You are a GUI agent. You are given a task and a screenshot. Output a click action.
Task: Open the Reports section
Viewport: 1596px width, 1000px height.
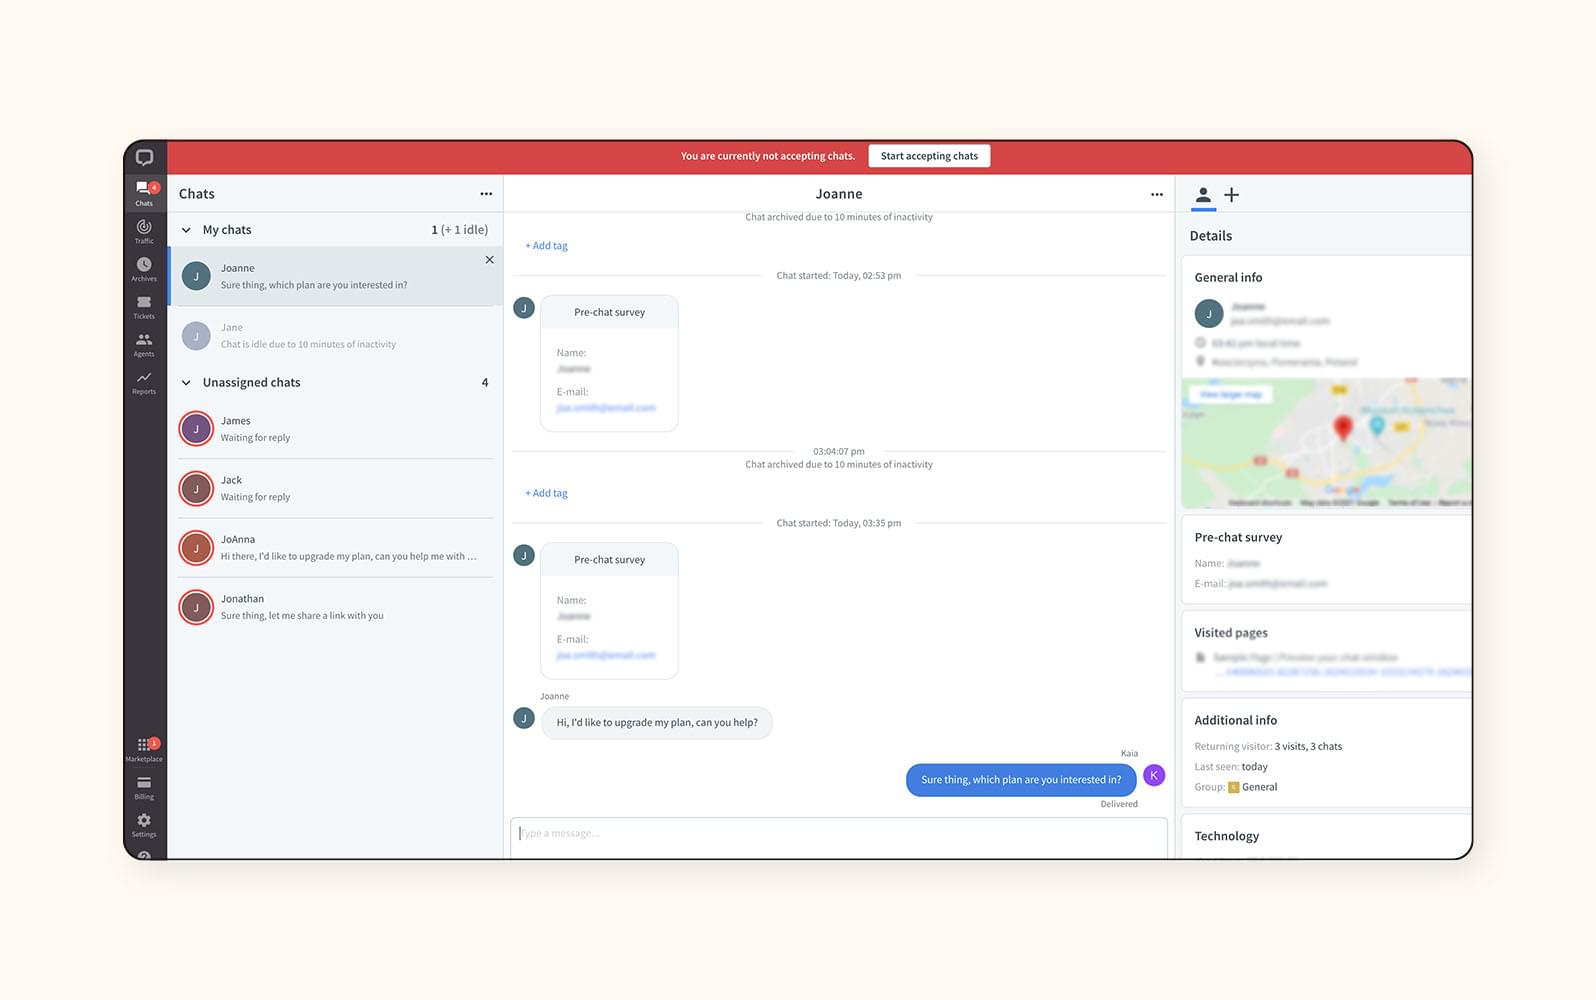[x=144, y=382]
